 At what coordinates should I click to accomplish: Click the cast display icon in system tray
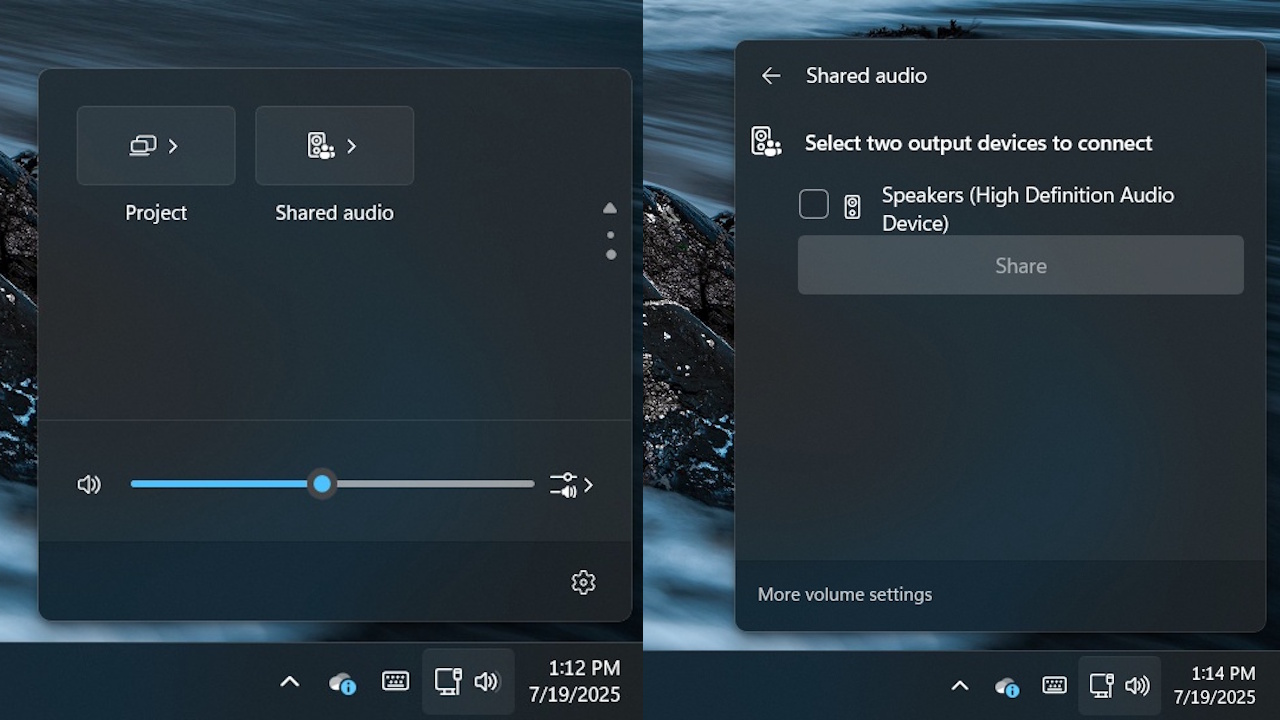click(x=447, y=681)
